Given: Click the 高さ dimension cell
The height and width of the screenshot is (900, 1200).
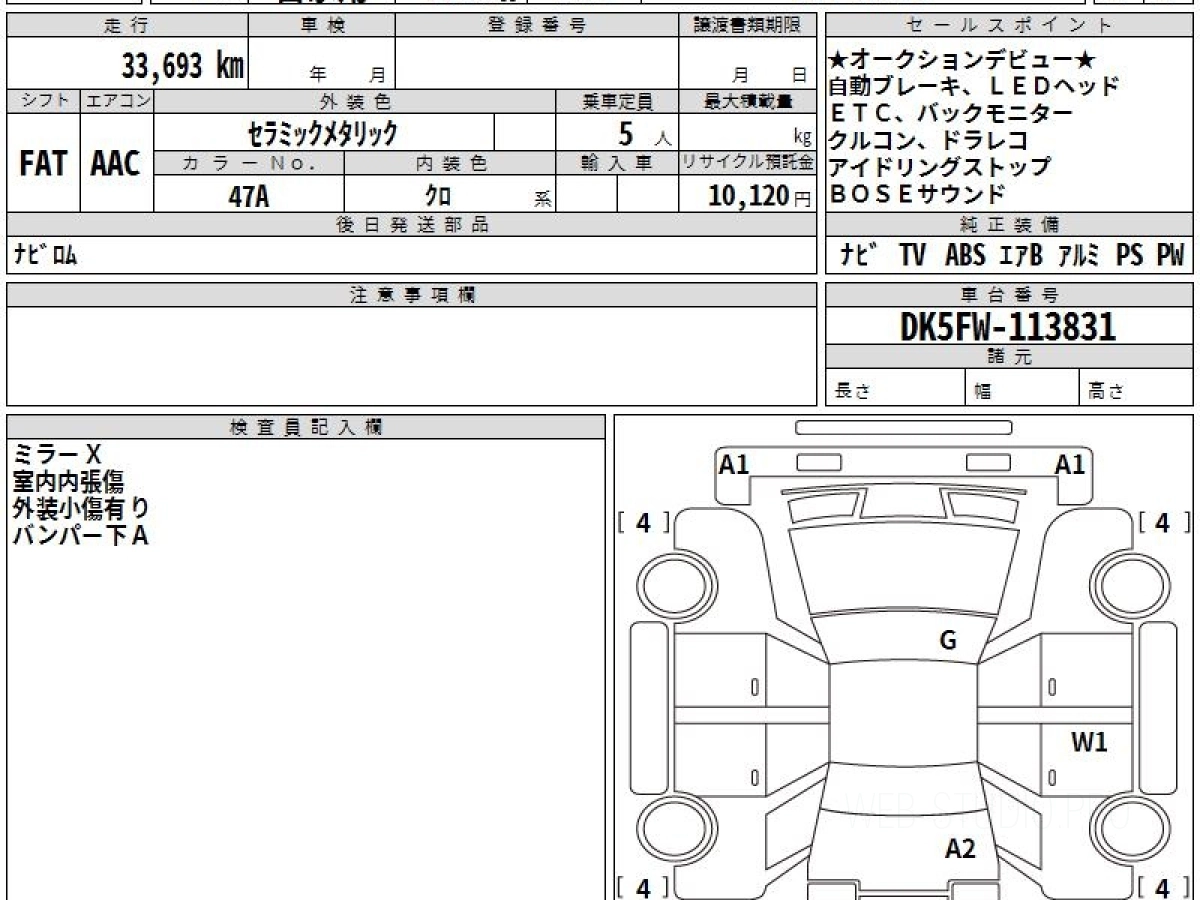Looking at the screenshot, I should coord(1137,389).
